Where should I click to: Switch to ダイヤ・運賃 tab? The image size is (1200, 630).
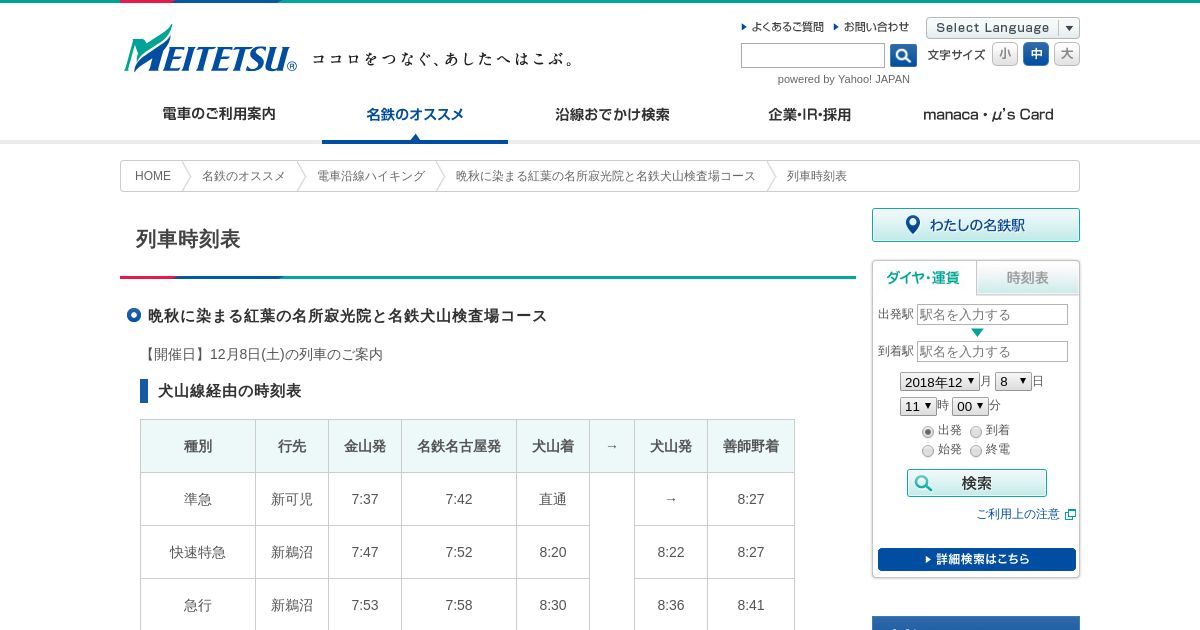924,278
